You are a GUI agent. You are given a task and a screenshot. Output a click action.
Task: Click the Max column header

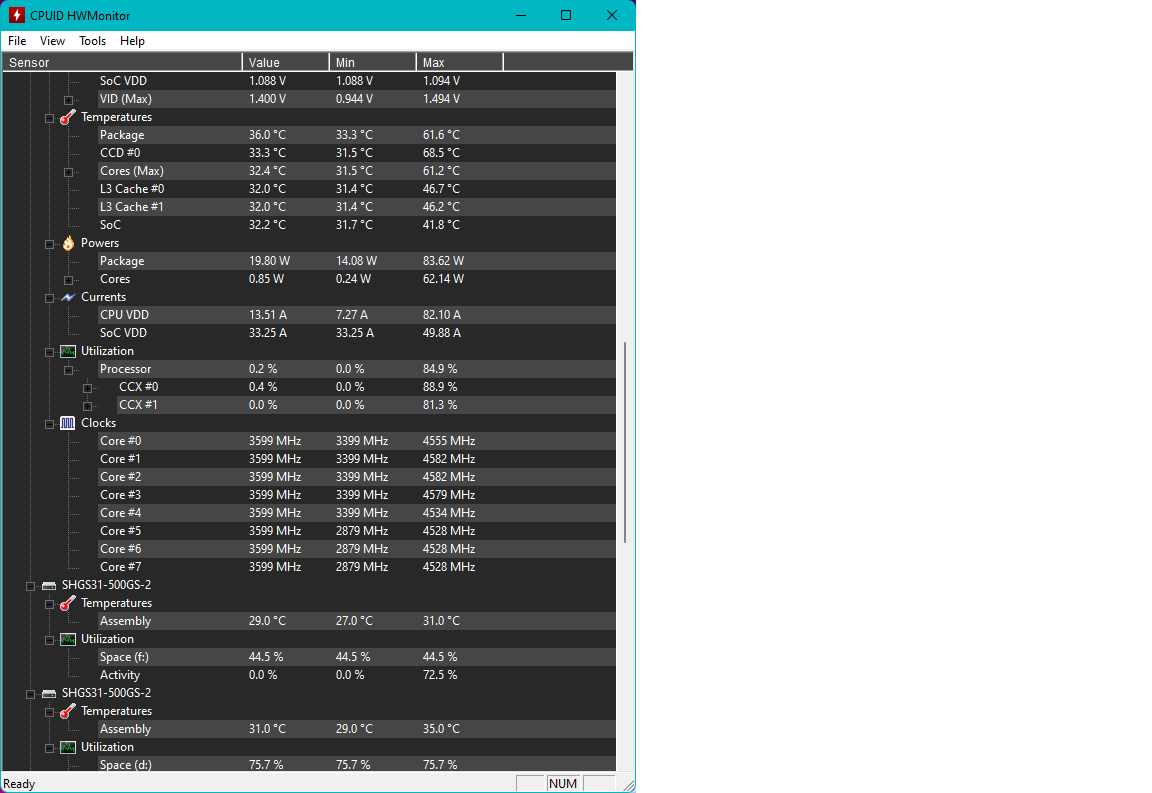tap(459, 62)
